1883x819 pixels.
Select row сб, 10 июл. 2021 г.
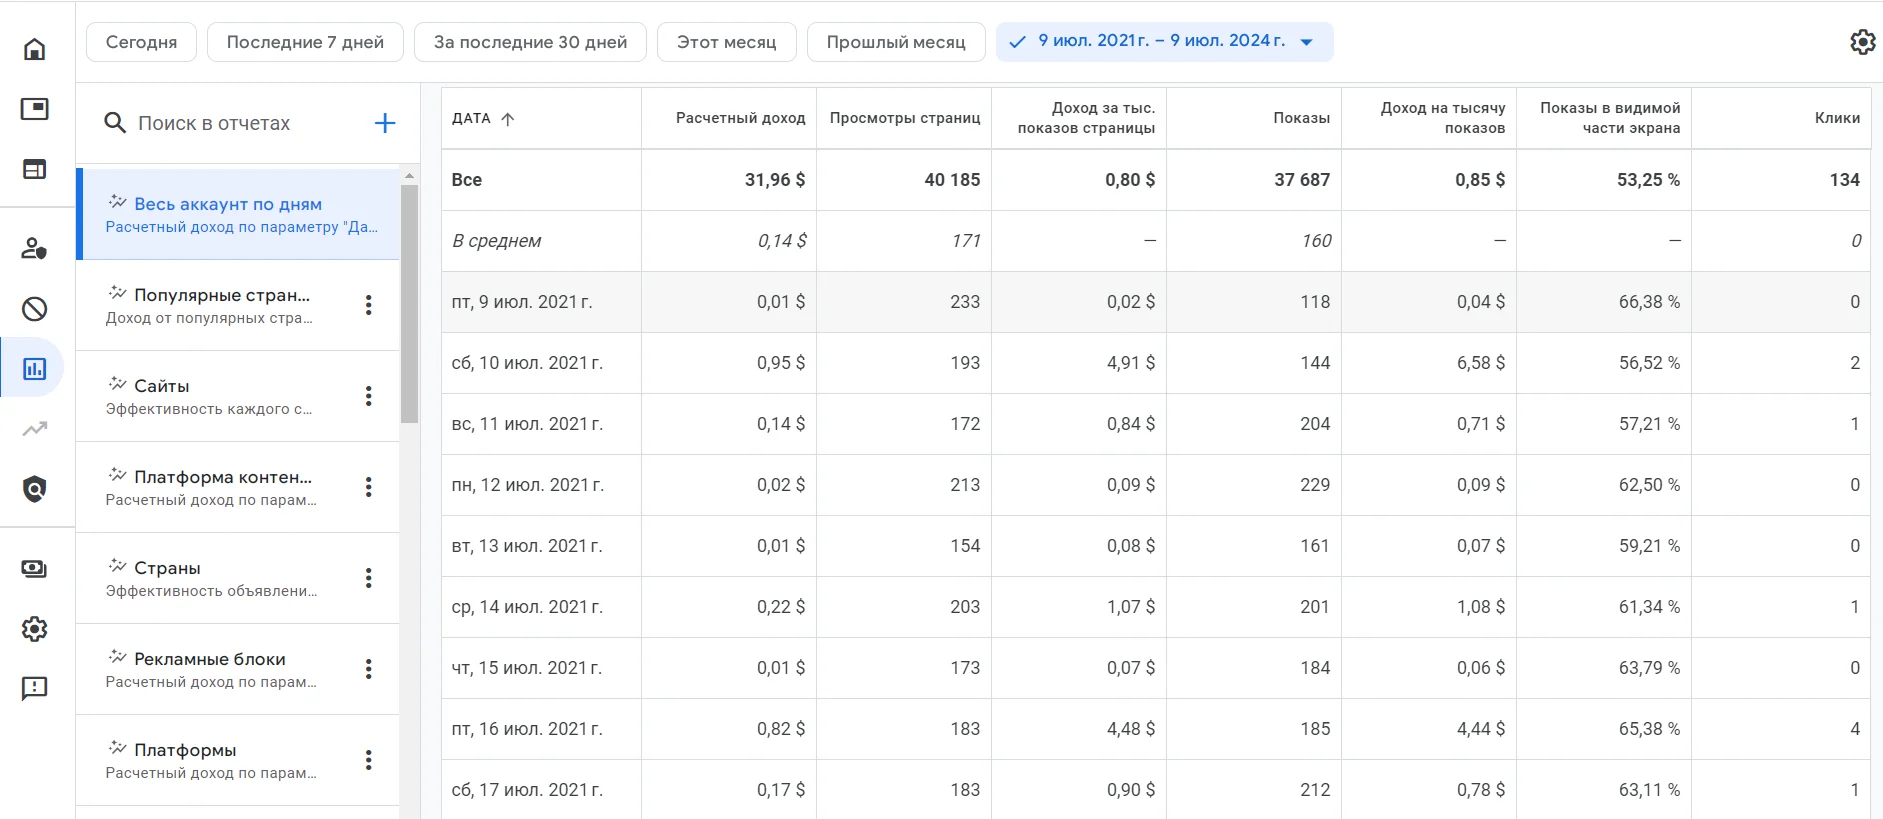(1156, 363)
